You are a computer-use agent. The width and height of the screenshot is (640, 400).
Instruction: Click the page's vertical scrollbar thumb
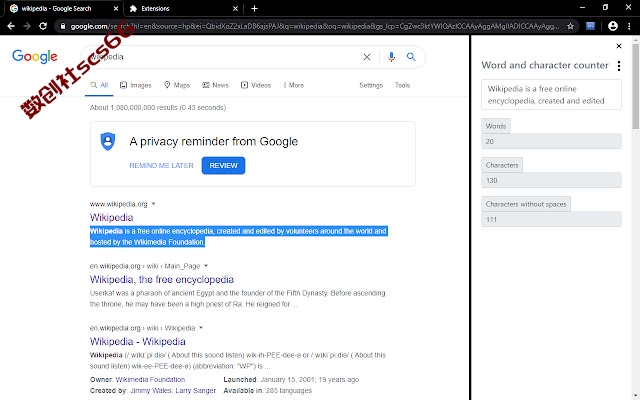coord(636,86)
